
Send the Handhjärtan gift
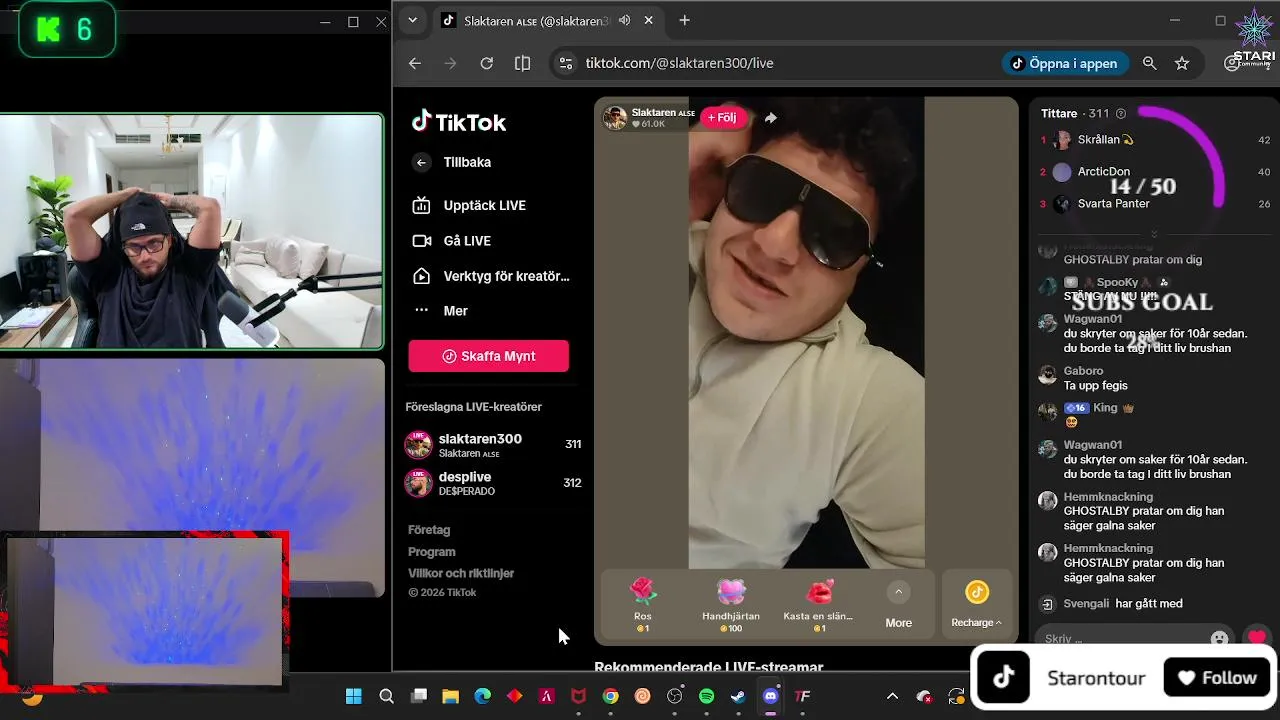click(x=731, y=604)
